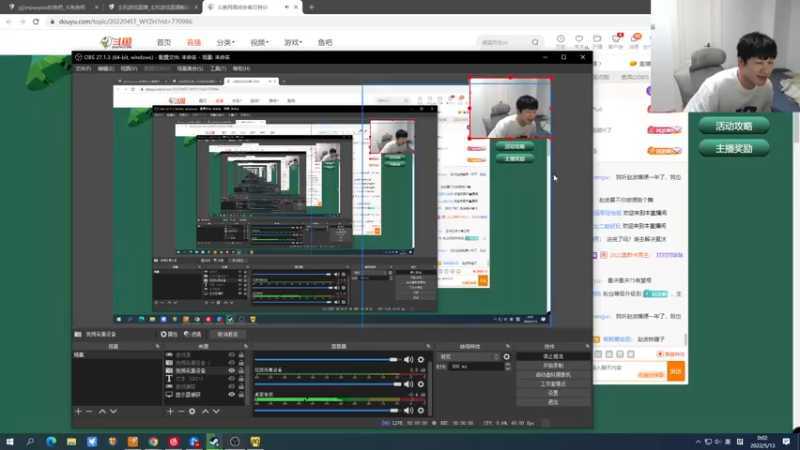Toggle visibility of selected 视频采集设备 source
The height and width of the screenshot is (450, 800).
[x=232, y=370]
